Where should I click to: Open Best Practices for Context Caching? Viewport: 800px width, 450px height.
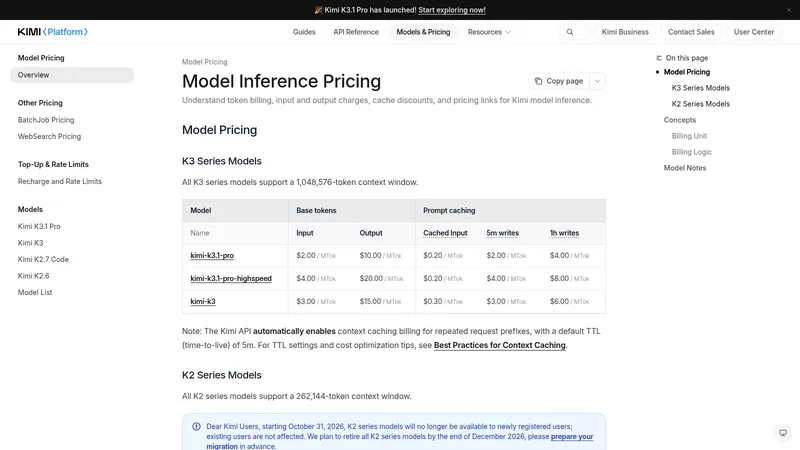click(x=499, y=345)
